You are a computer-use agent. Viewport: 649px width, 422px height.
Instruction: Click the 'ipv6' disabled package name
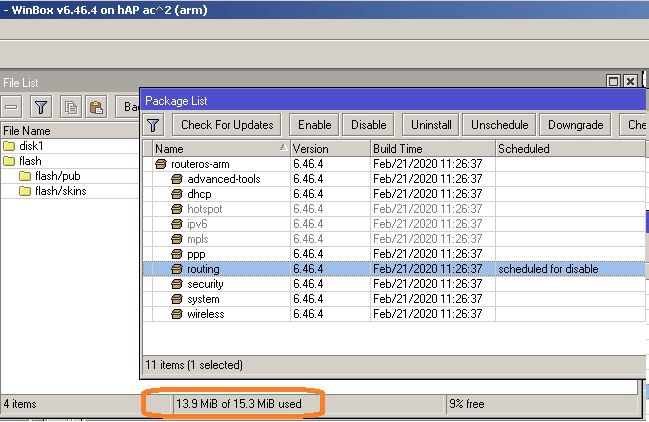point(197,224)
